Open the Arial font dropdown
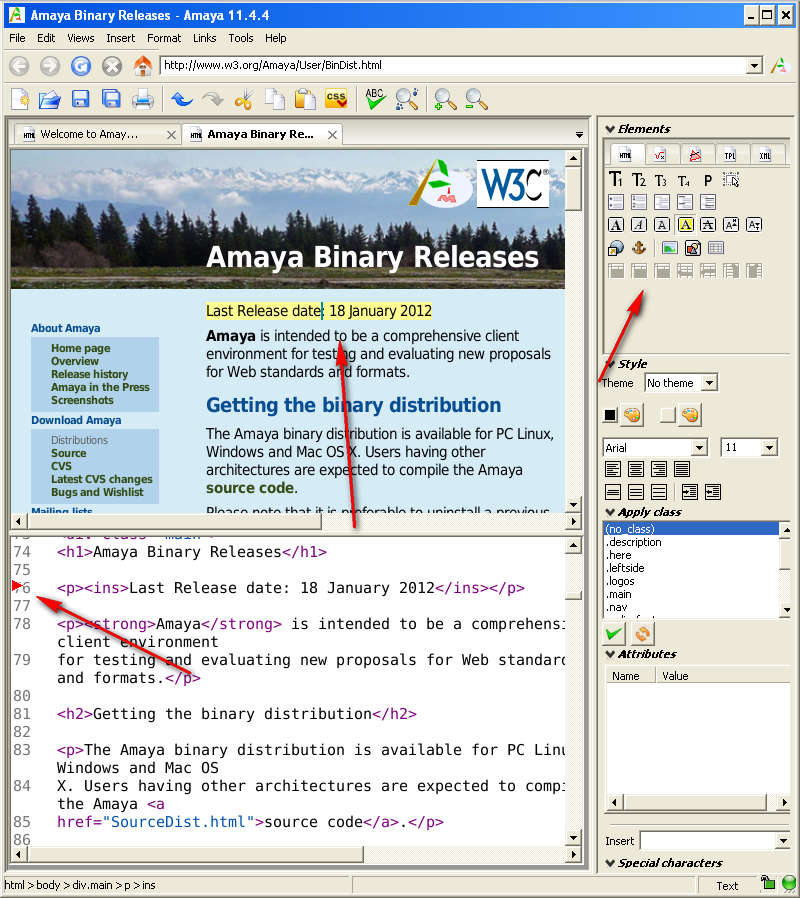800x898 pixels. [x=655, y=448]
